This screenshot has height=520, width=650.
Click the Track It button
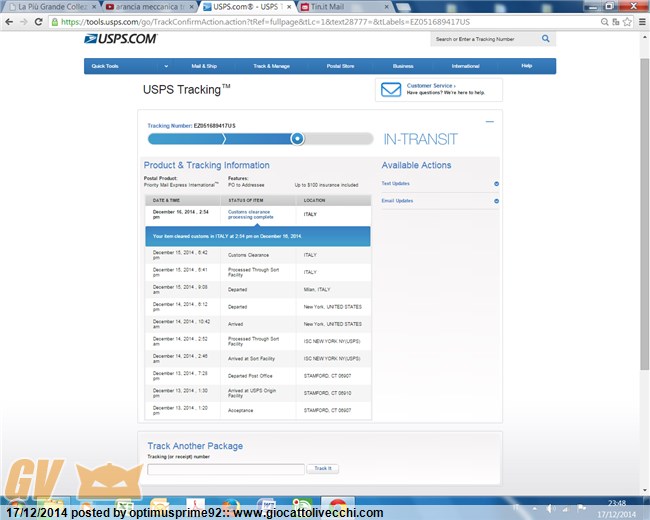point(323,469)
